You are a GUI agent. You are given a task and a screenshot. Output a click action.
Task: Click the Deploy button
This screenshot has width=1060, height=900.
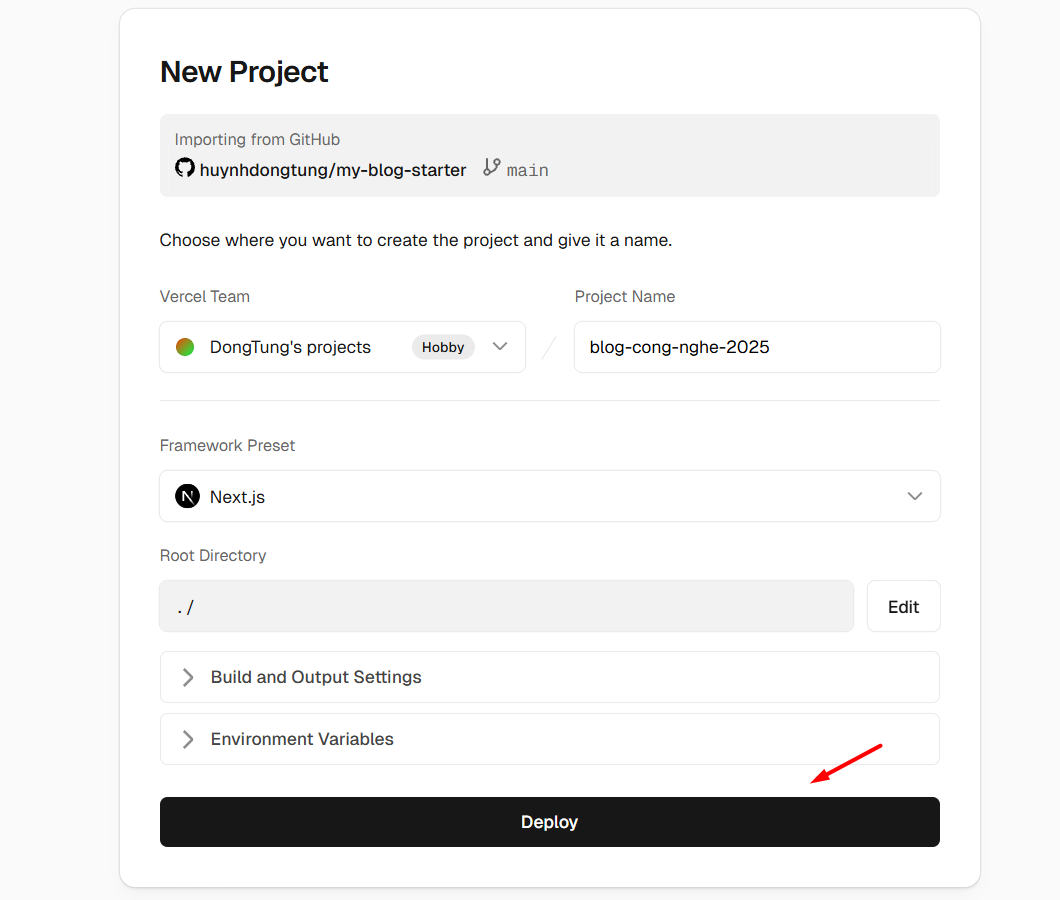coord(549,821)
